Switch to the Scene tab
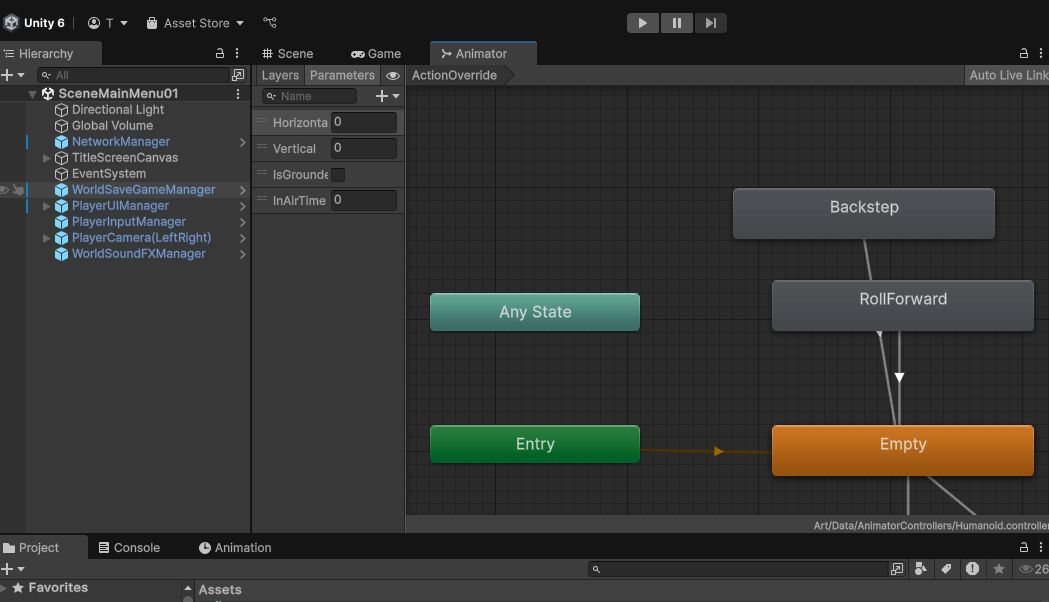The image size is (1049, 602). pos(288,54)
